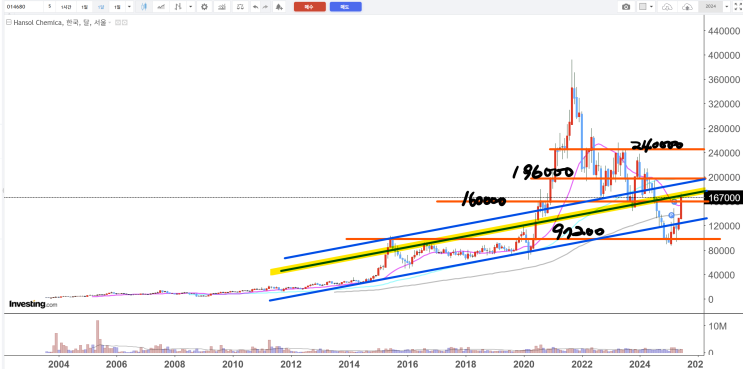The height and width of the screenshot is (369, 743).
Task: Click the balance scale compare icon
Action: point(240,7)
